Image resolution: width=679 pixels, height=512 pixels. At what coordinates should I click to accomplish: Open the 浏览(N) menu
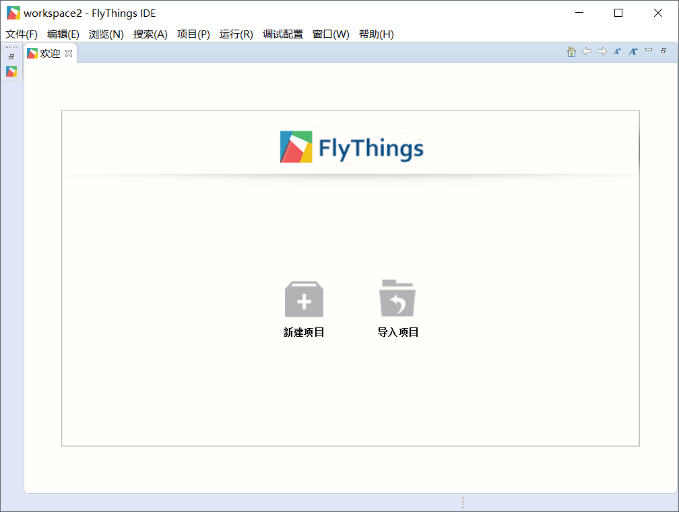[x=106, y=34]
